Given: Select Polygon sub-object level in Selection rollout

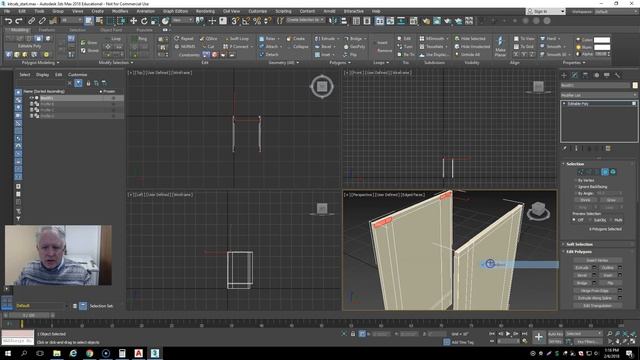Looking at the screenshot, I should [605, 172].
